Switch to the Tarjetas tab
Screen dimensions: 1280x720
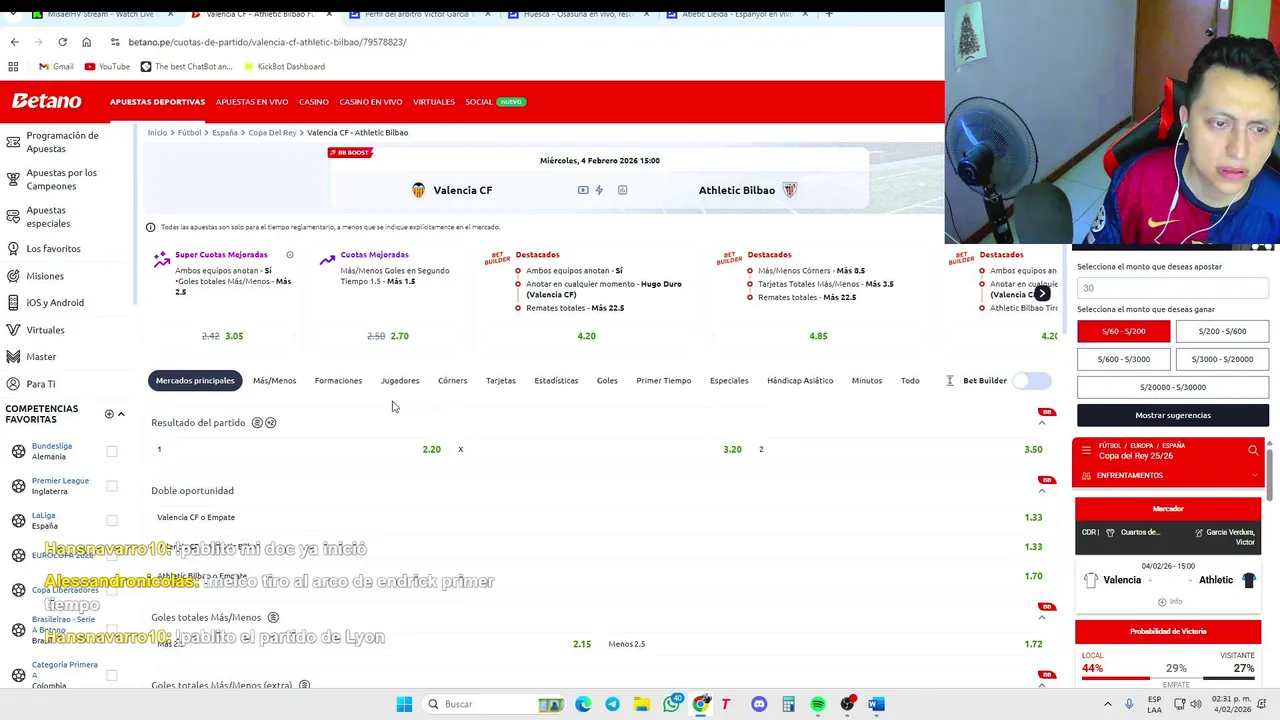tap(500, 381)
